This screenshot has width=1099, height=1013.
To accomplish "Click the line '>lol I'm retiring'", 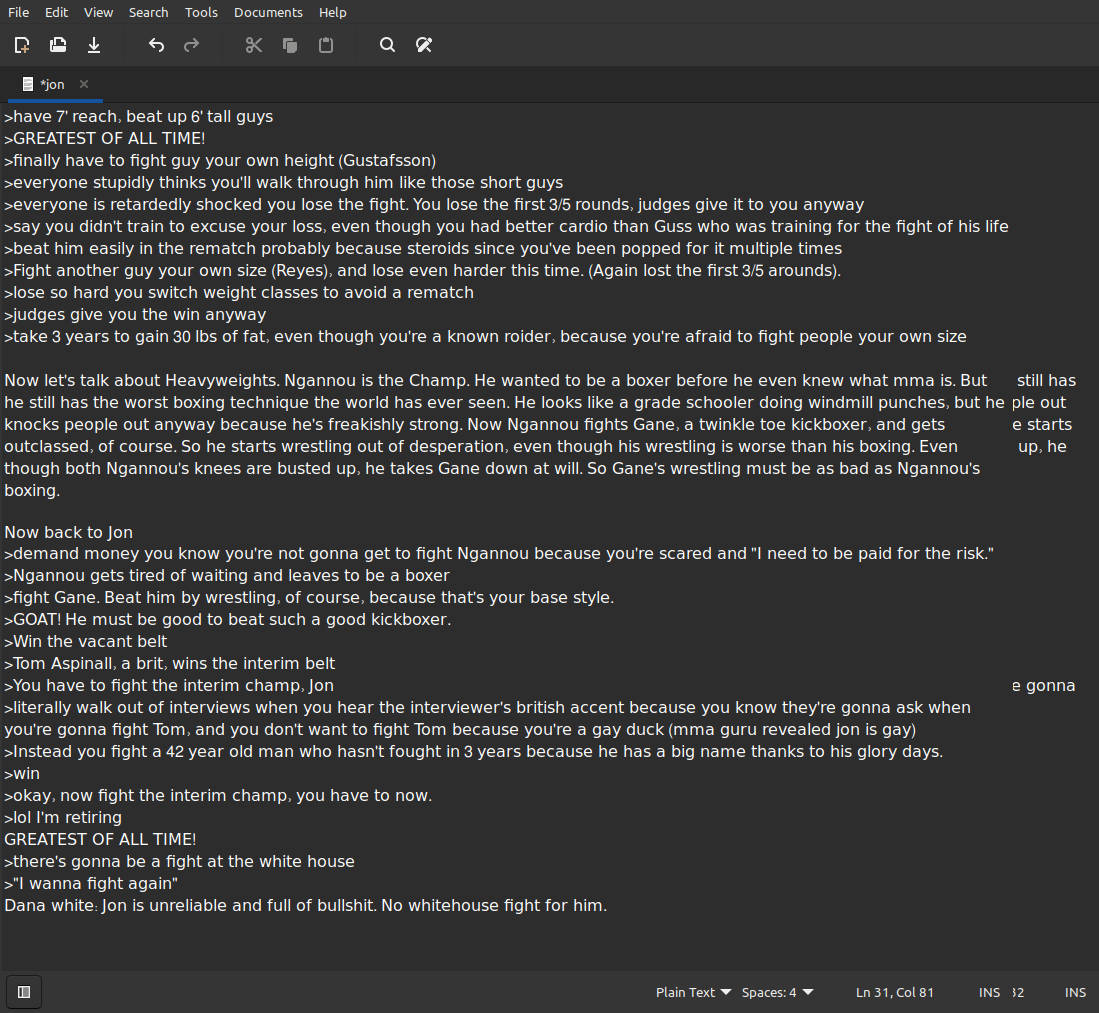I will (x=63, y=818).
